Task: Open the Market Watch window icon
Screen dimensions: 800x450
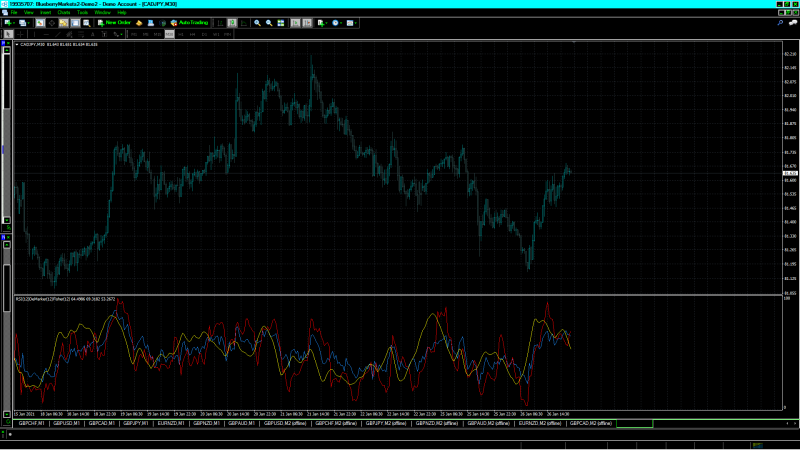Action: [x=39, y=22]
